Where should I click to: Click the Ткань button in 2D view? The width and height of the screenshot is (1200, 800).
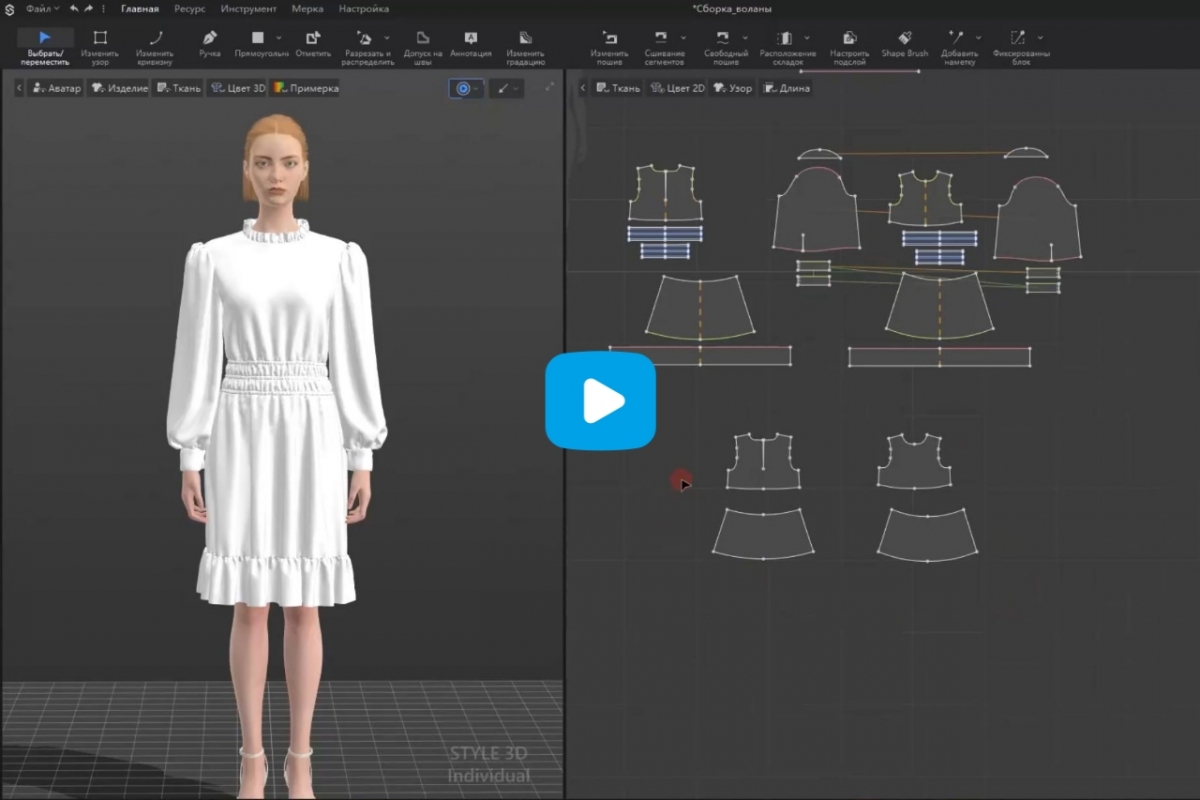point(617,88)
